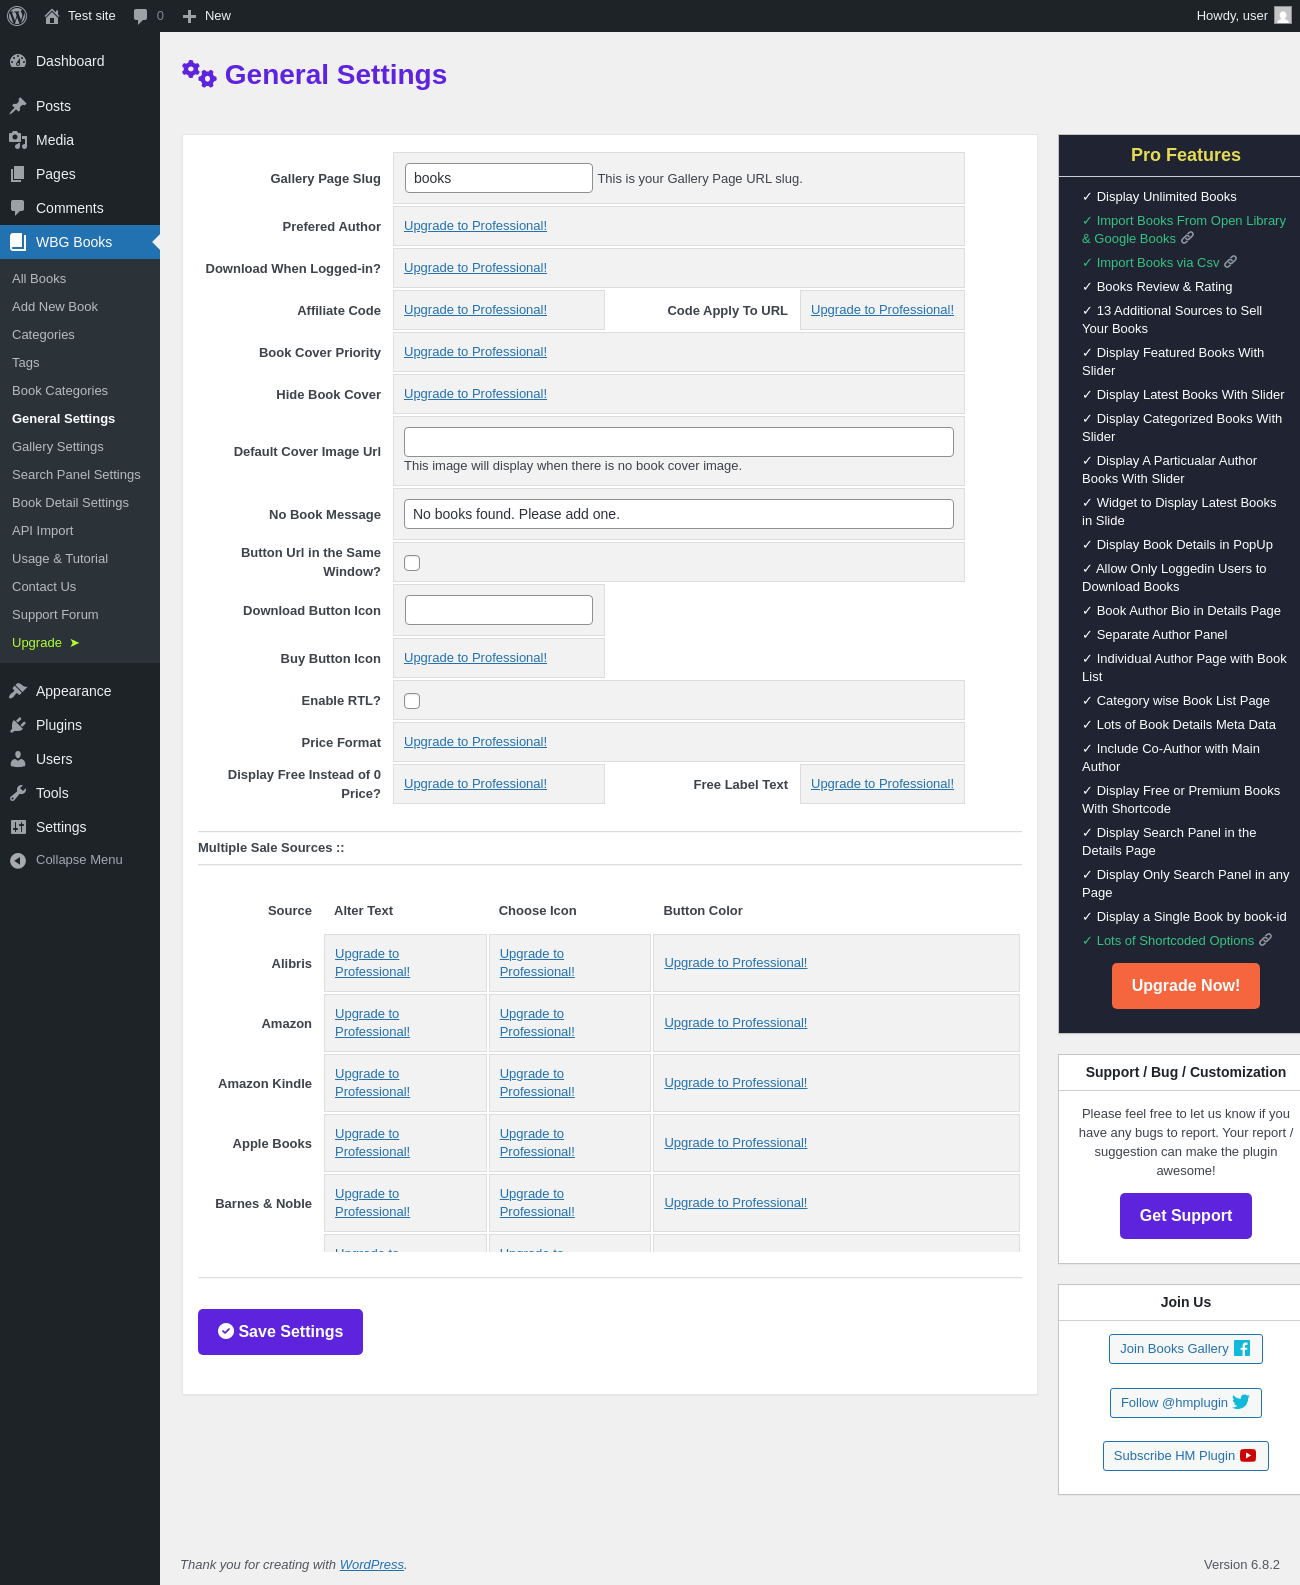The image size is (1300, 1585).
Task: Click link icon beside Import Books via Csv
Action: 1231,262
